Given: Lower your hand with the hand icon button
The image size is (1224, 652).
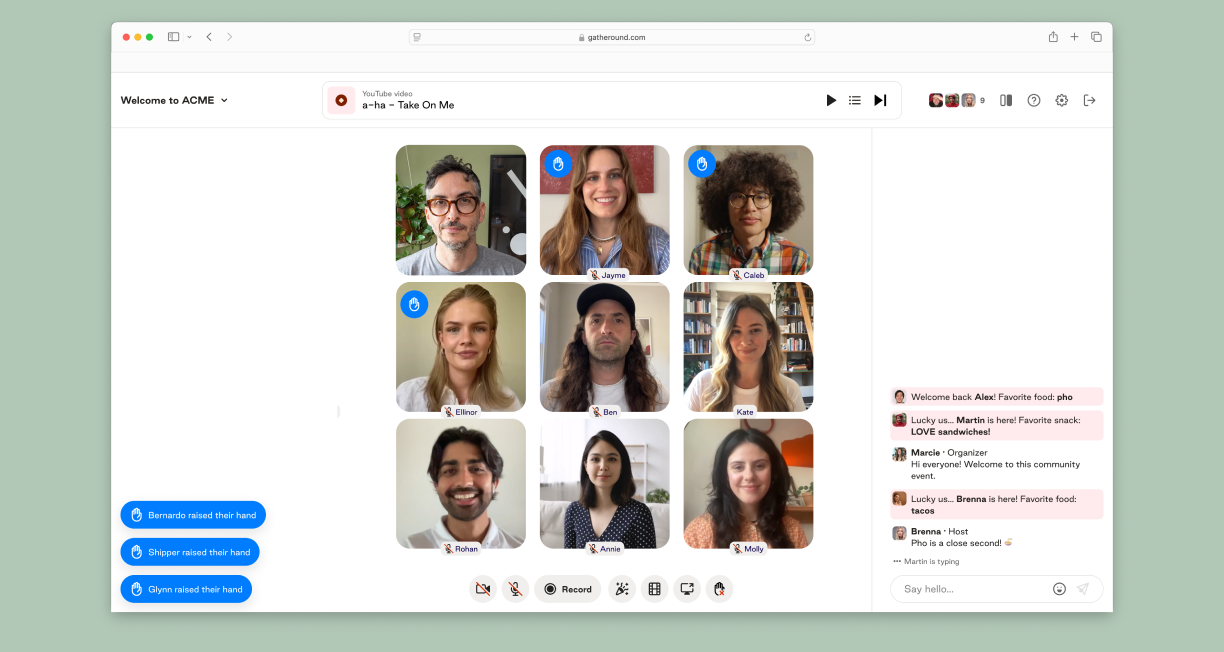Looking at the screenshot, I should click(719, 589).
